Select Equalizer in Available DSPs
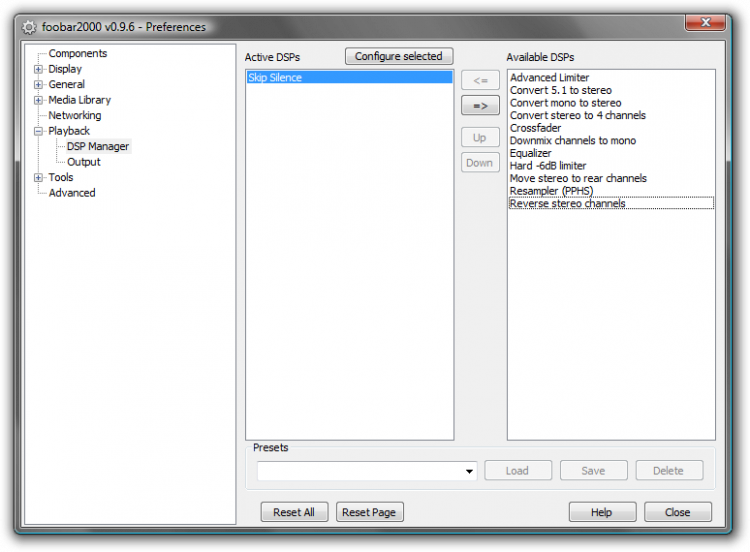The height and width of the screenshot is (552, 750). [530, 153]
